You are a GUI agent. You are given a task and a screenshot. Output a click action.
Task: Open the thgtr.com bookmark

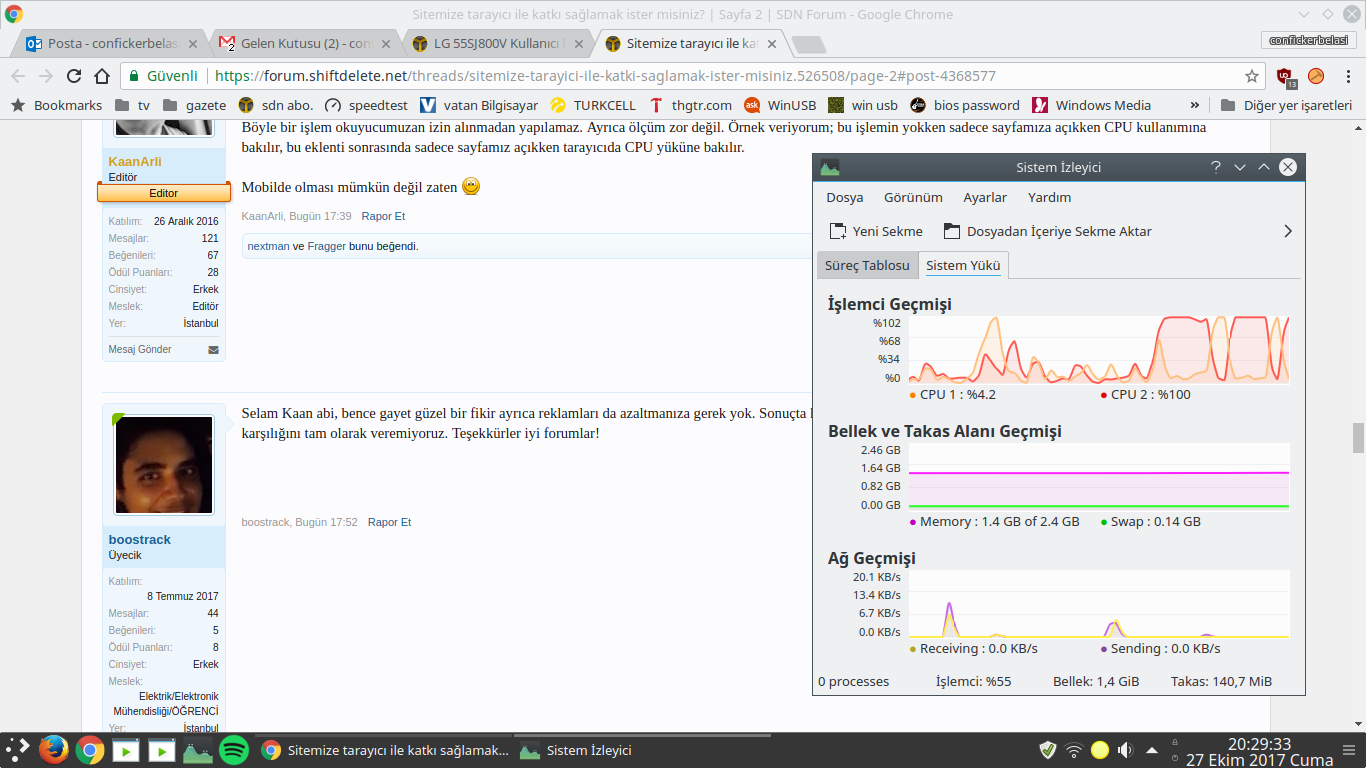pos(690,105)
